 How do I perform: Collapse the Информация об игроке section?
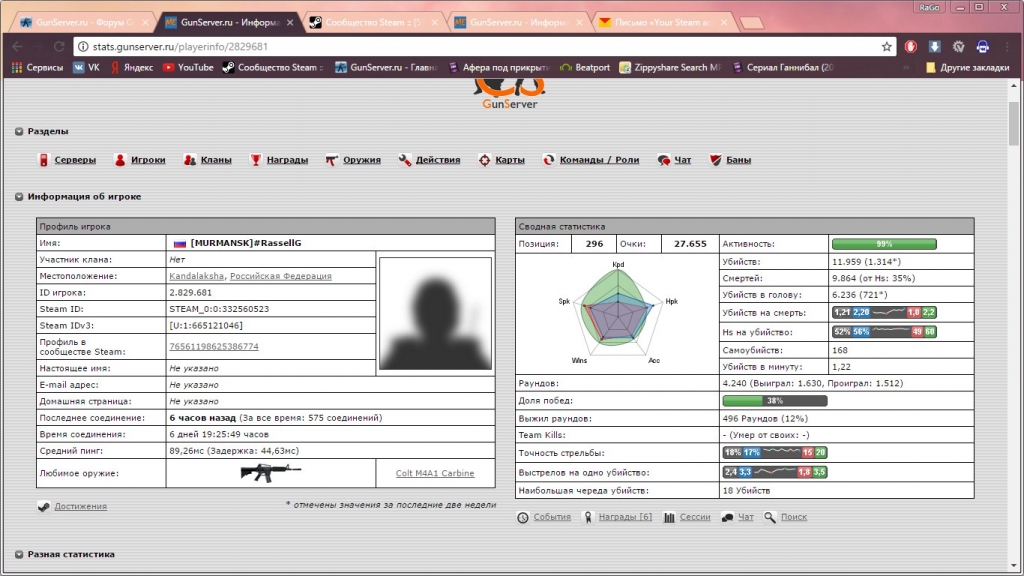[19, 197]
